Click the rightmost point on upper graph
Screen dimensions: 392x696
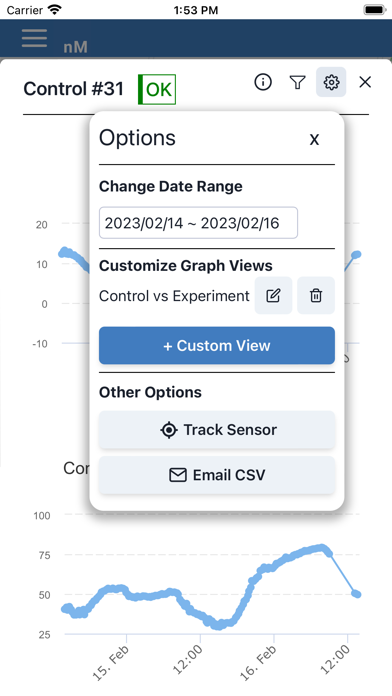pos(356,254)
